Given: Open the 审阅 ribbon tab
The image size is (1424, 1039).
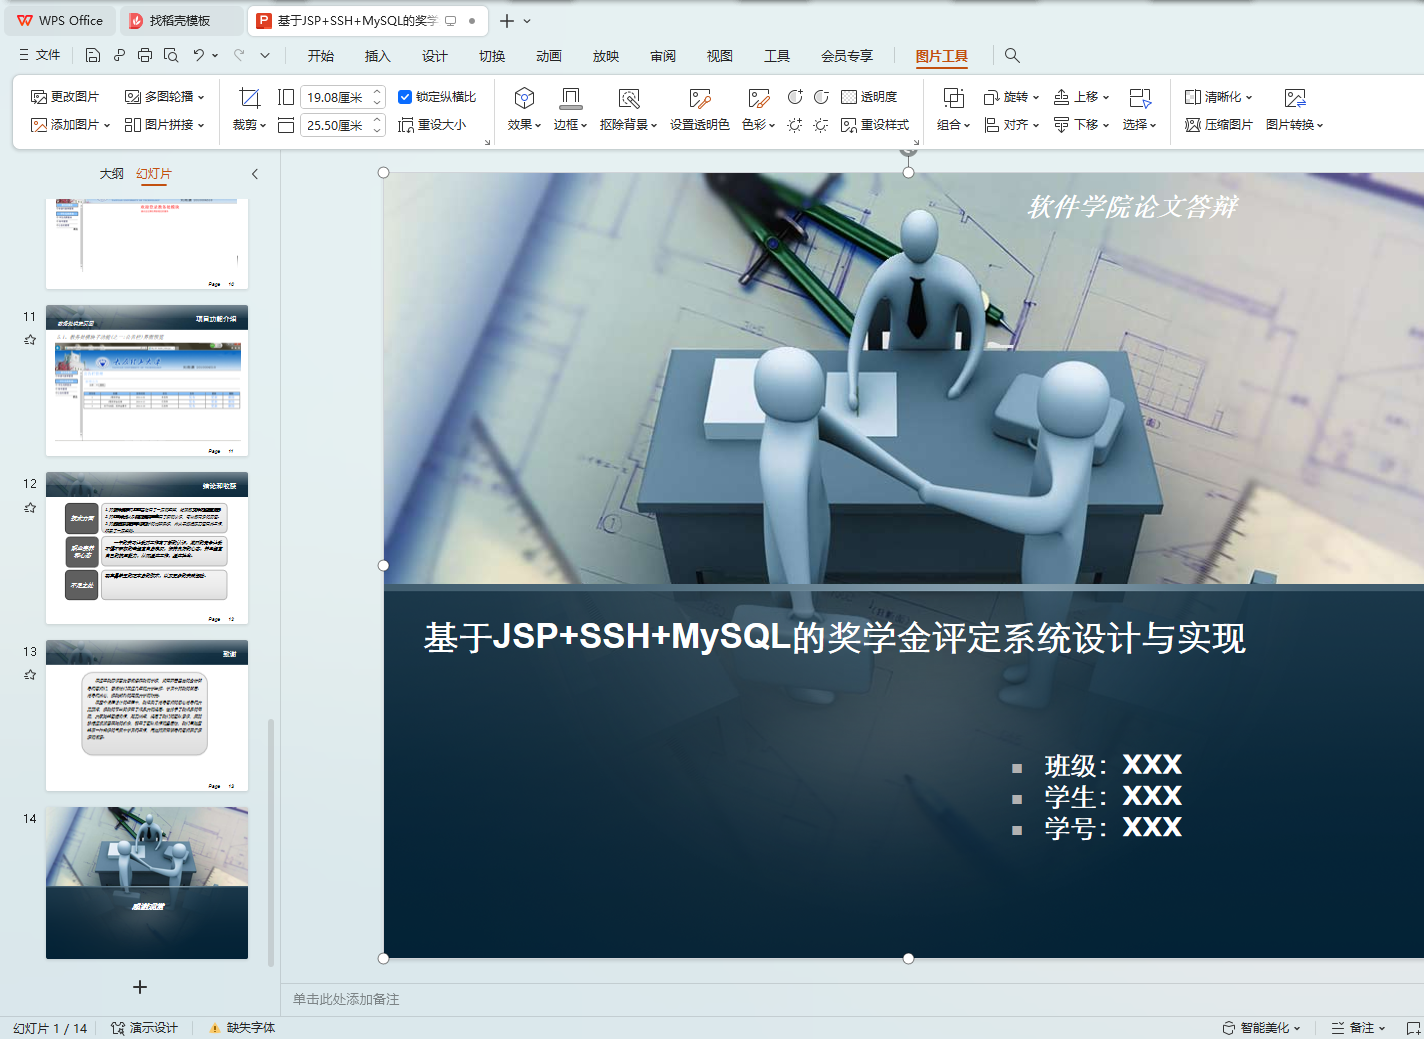Looking at the screenshot, I should pos(663,56).
